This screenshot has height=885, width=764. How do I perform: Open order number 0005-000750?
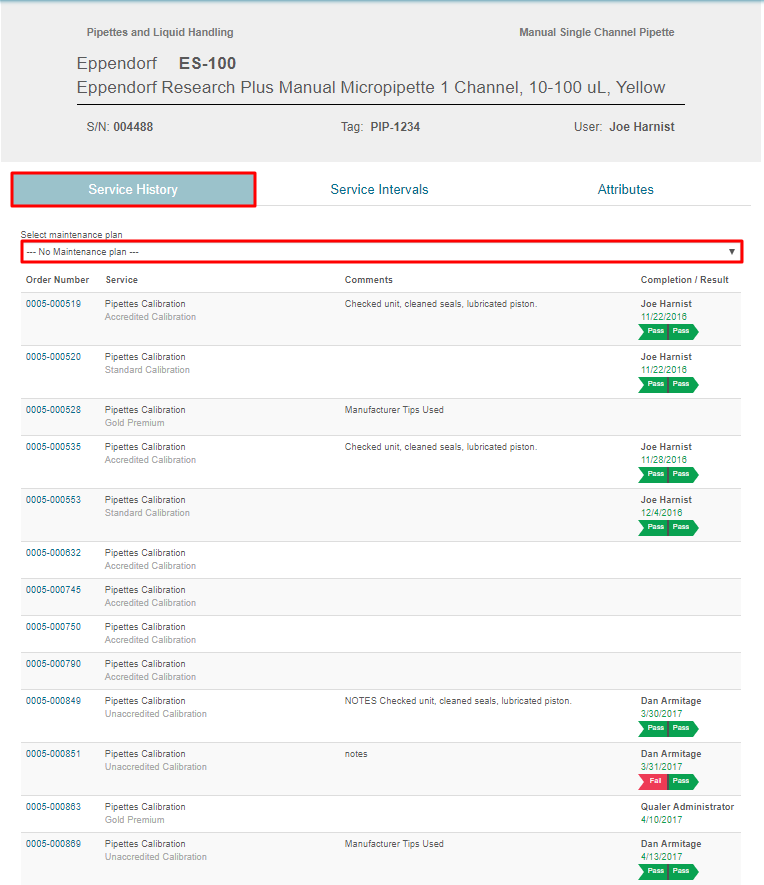[53, 626]
